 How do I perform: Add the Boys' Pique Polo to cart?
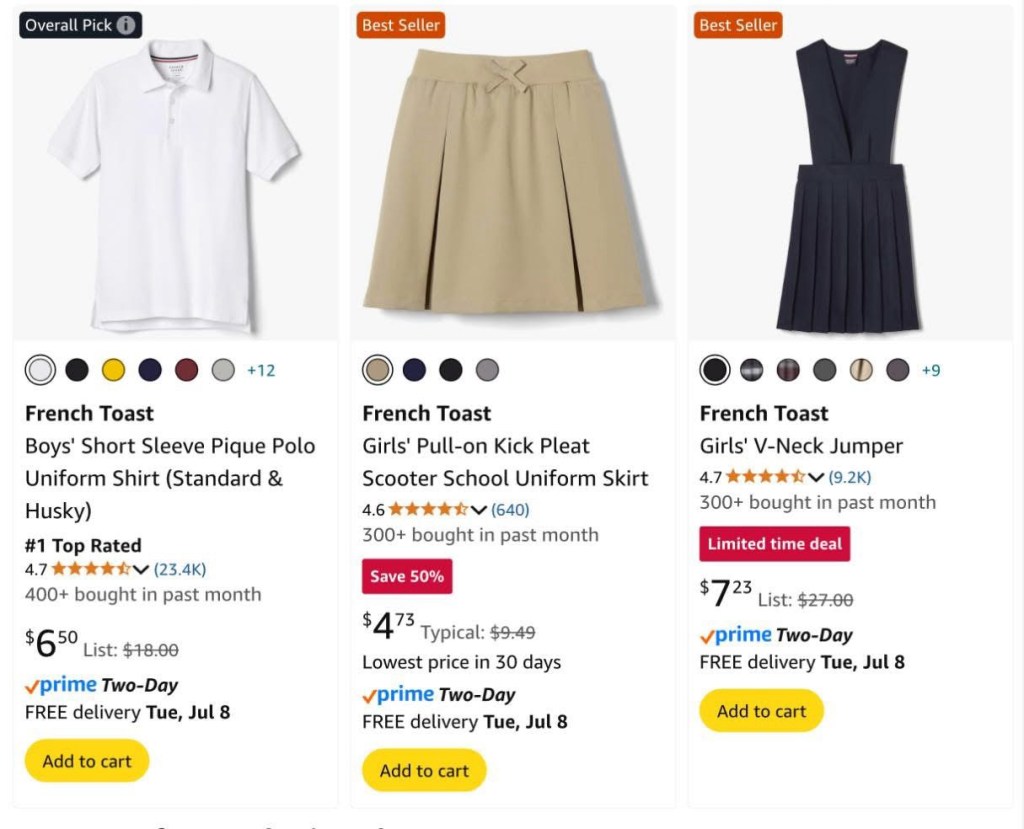point(87,761)
